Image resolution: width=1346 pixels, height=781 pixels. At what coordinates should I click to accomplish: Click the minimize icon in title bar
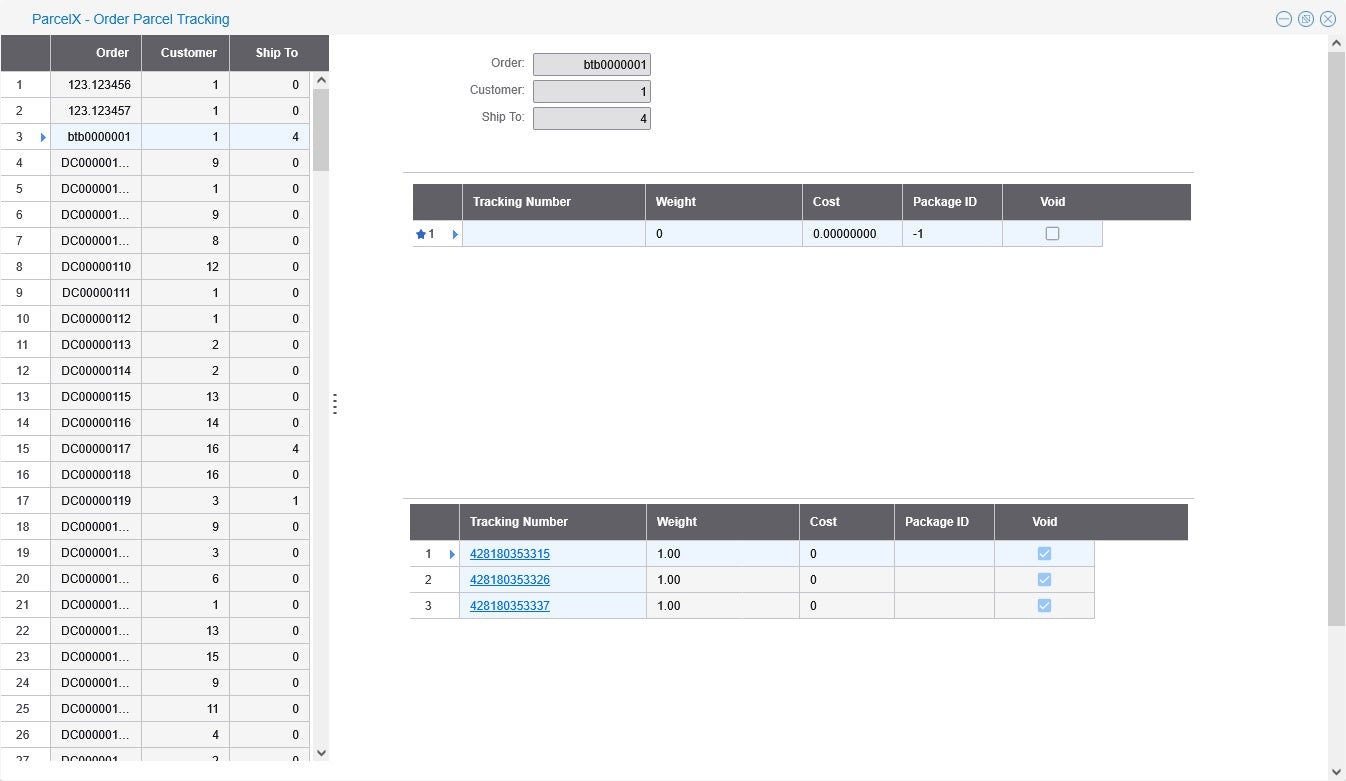point(1283,19)
